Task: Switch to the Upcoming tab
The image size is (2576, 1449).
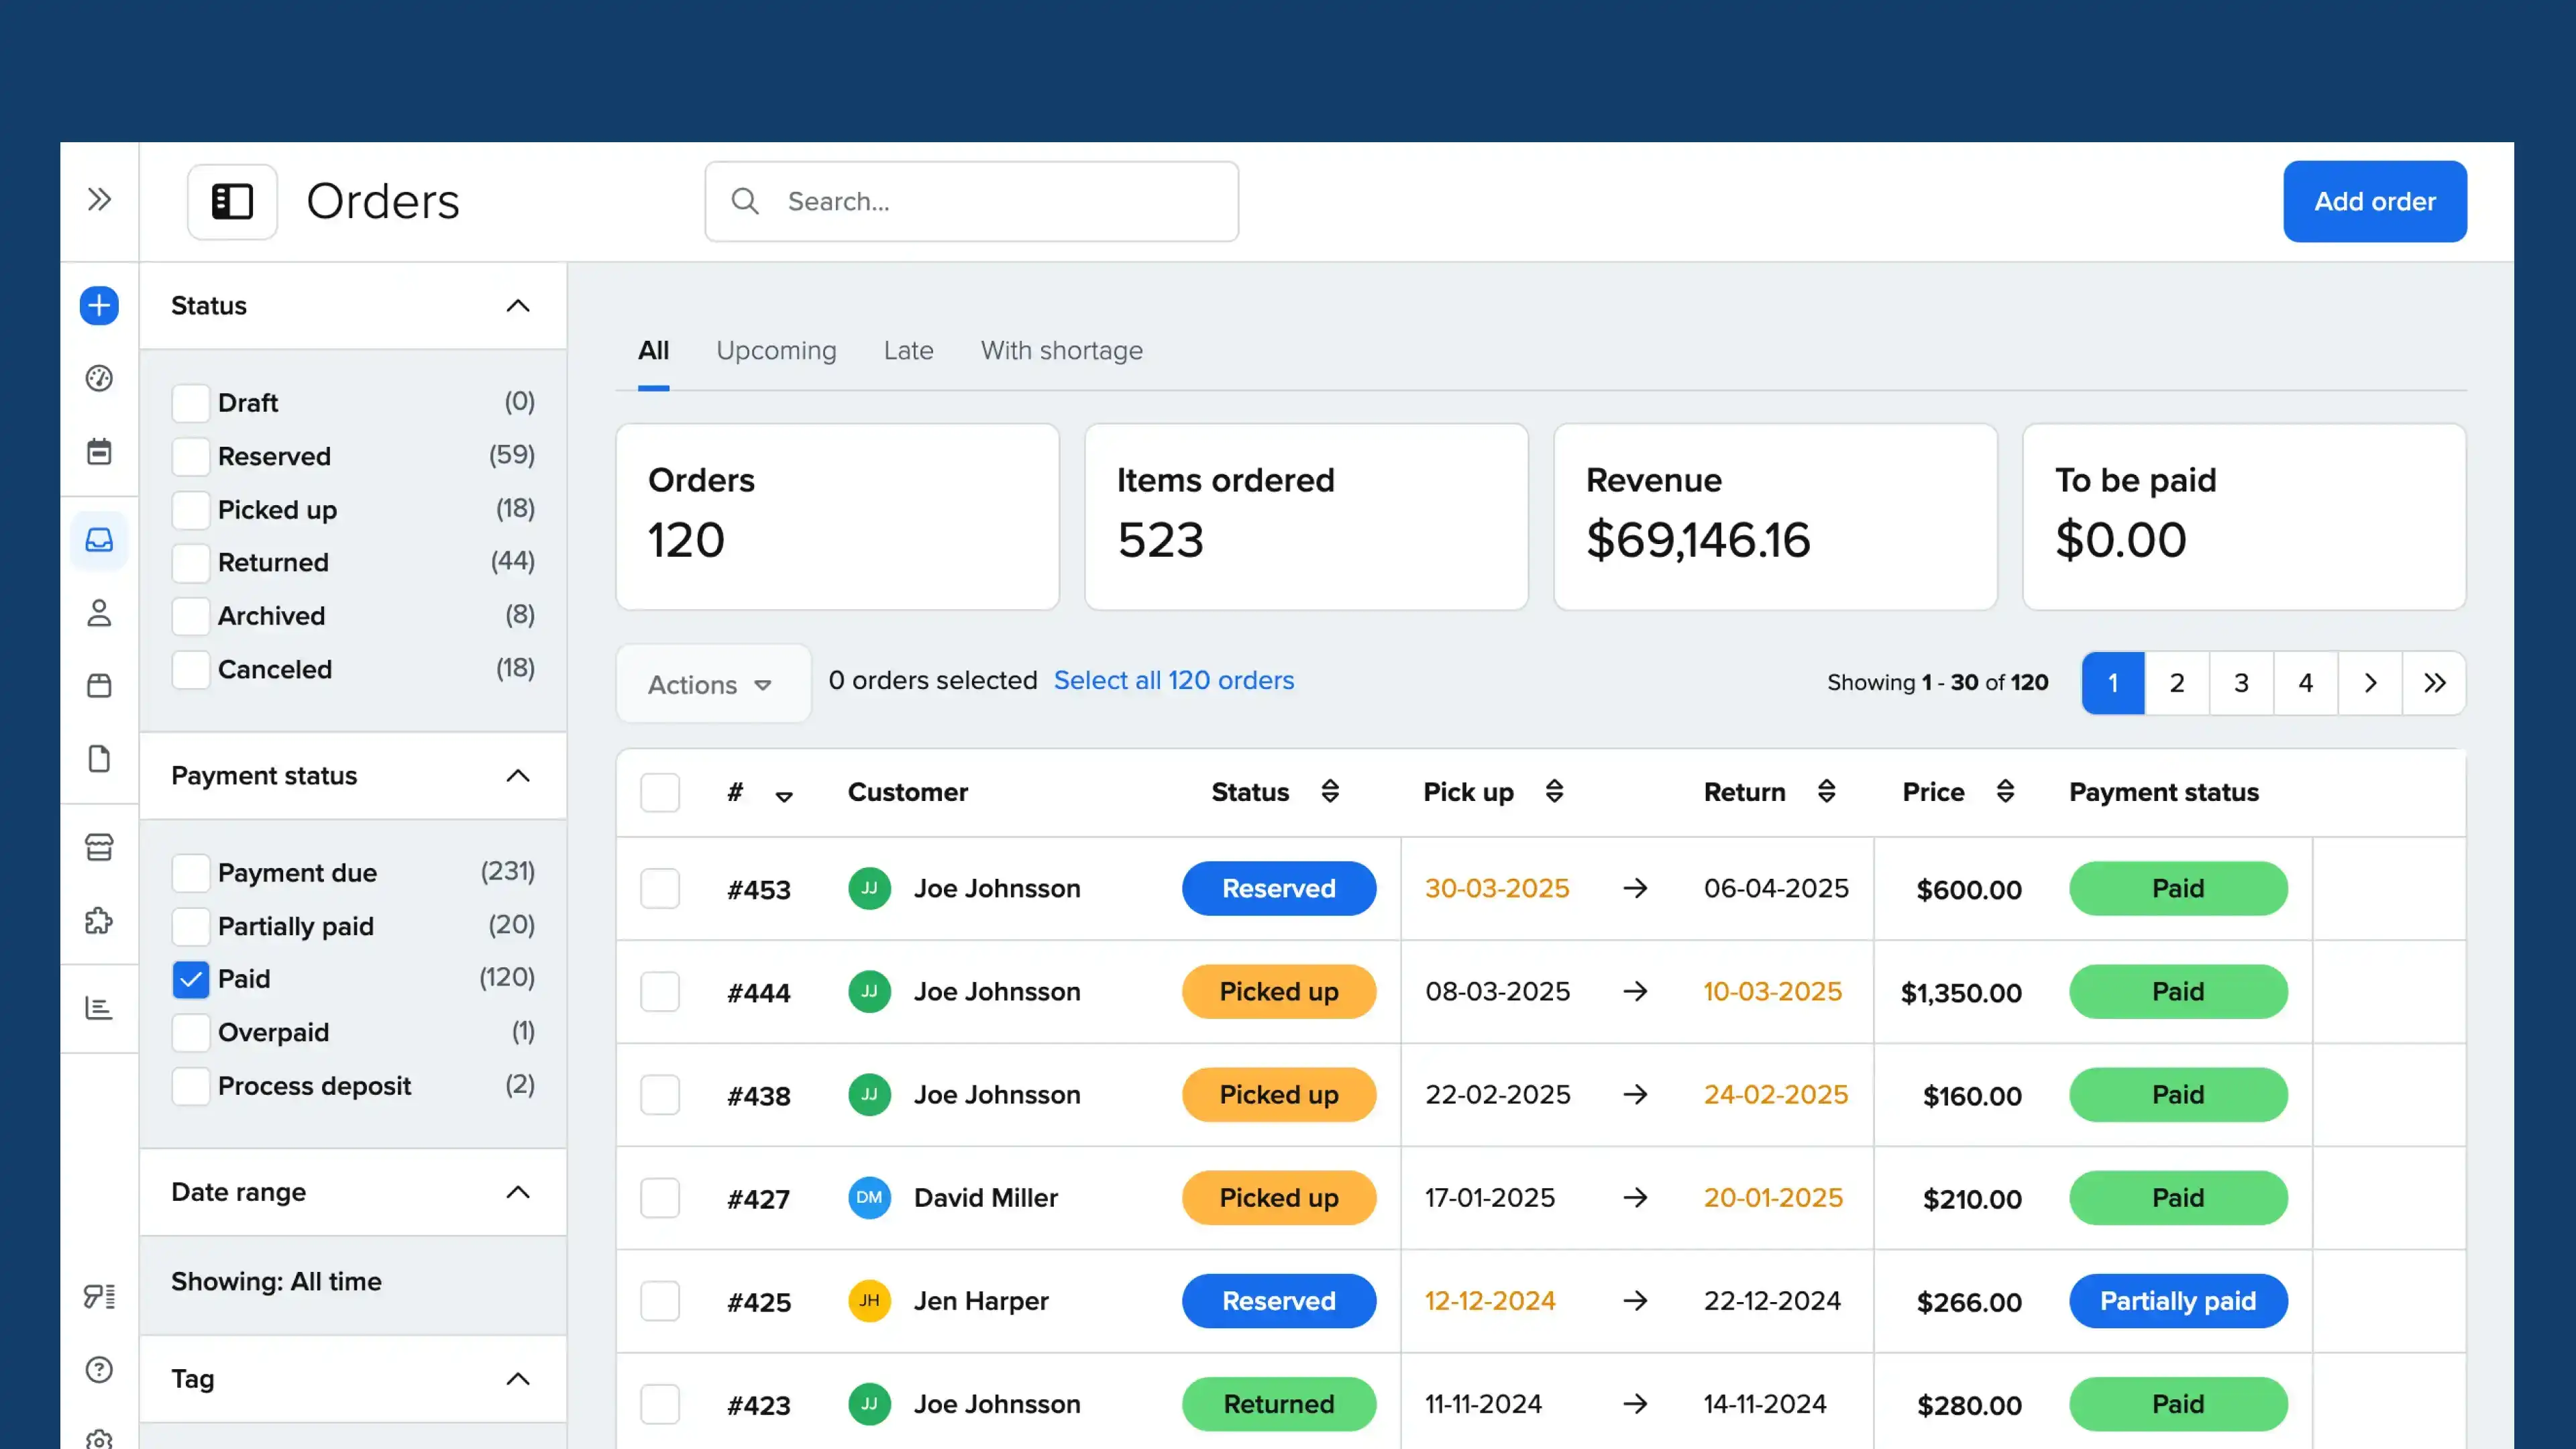Action: coord(776,350)
